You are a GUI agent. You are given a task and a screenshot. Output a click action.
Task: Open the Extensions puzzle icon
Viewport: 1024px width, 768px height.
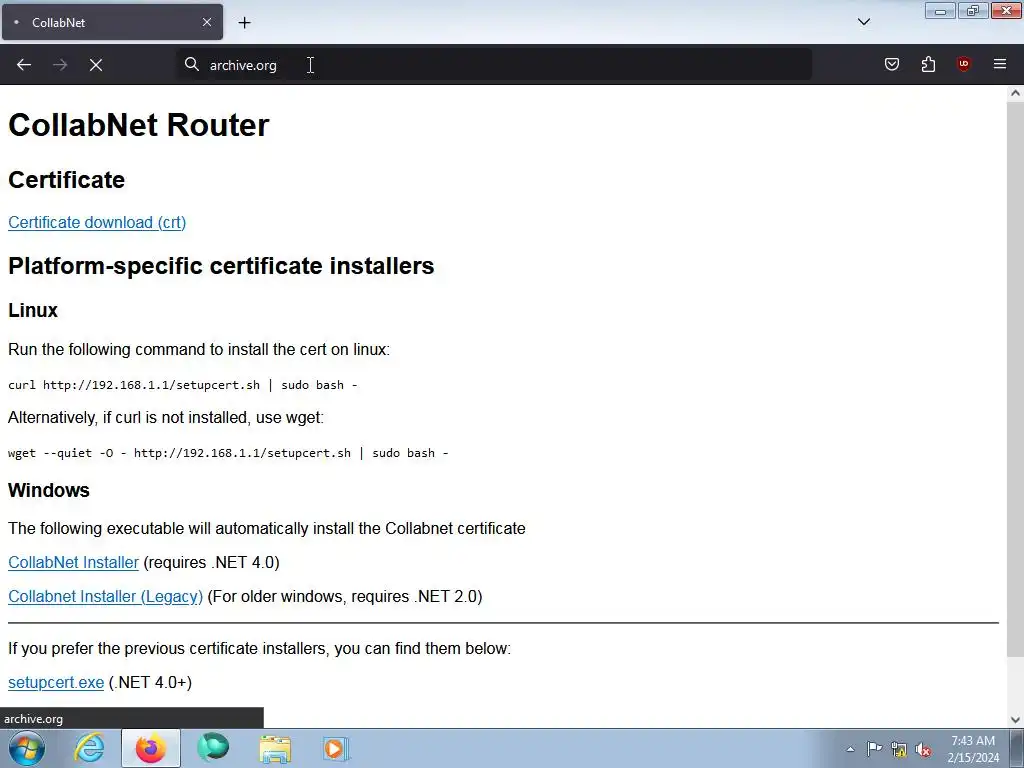coord(928,64)
